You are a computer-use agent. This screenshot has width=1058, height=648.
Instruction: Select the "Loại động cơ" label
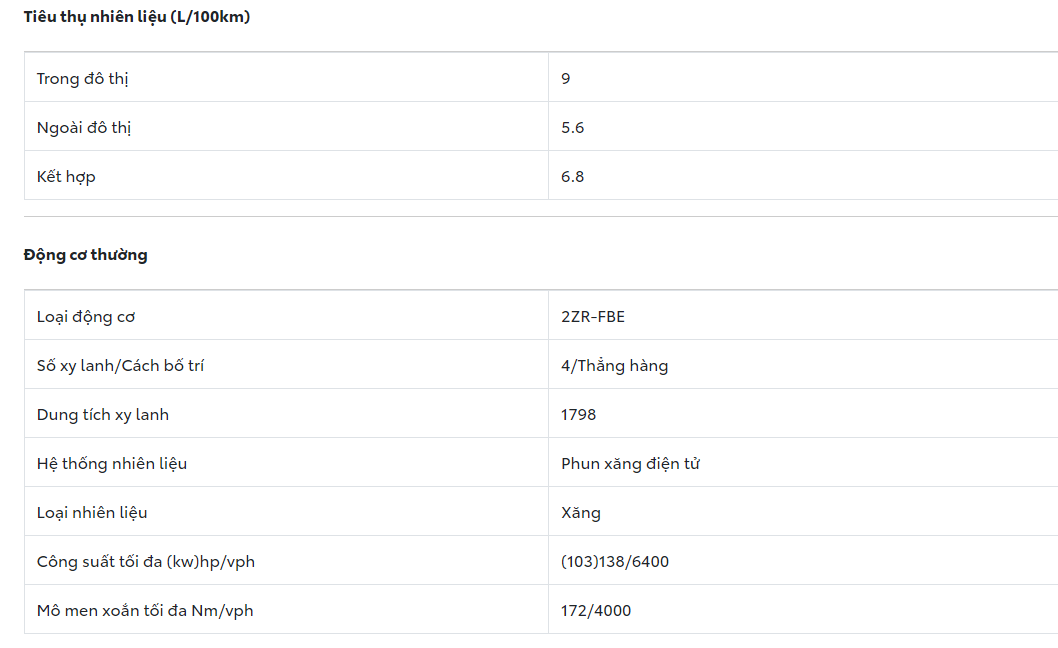[86, 317]
